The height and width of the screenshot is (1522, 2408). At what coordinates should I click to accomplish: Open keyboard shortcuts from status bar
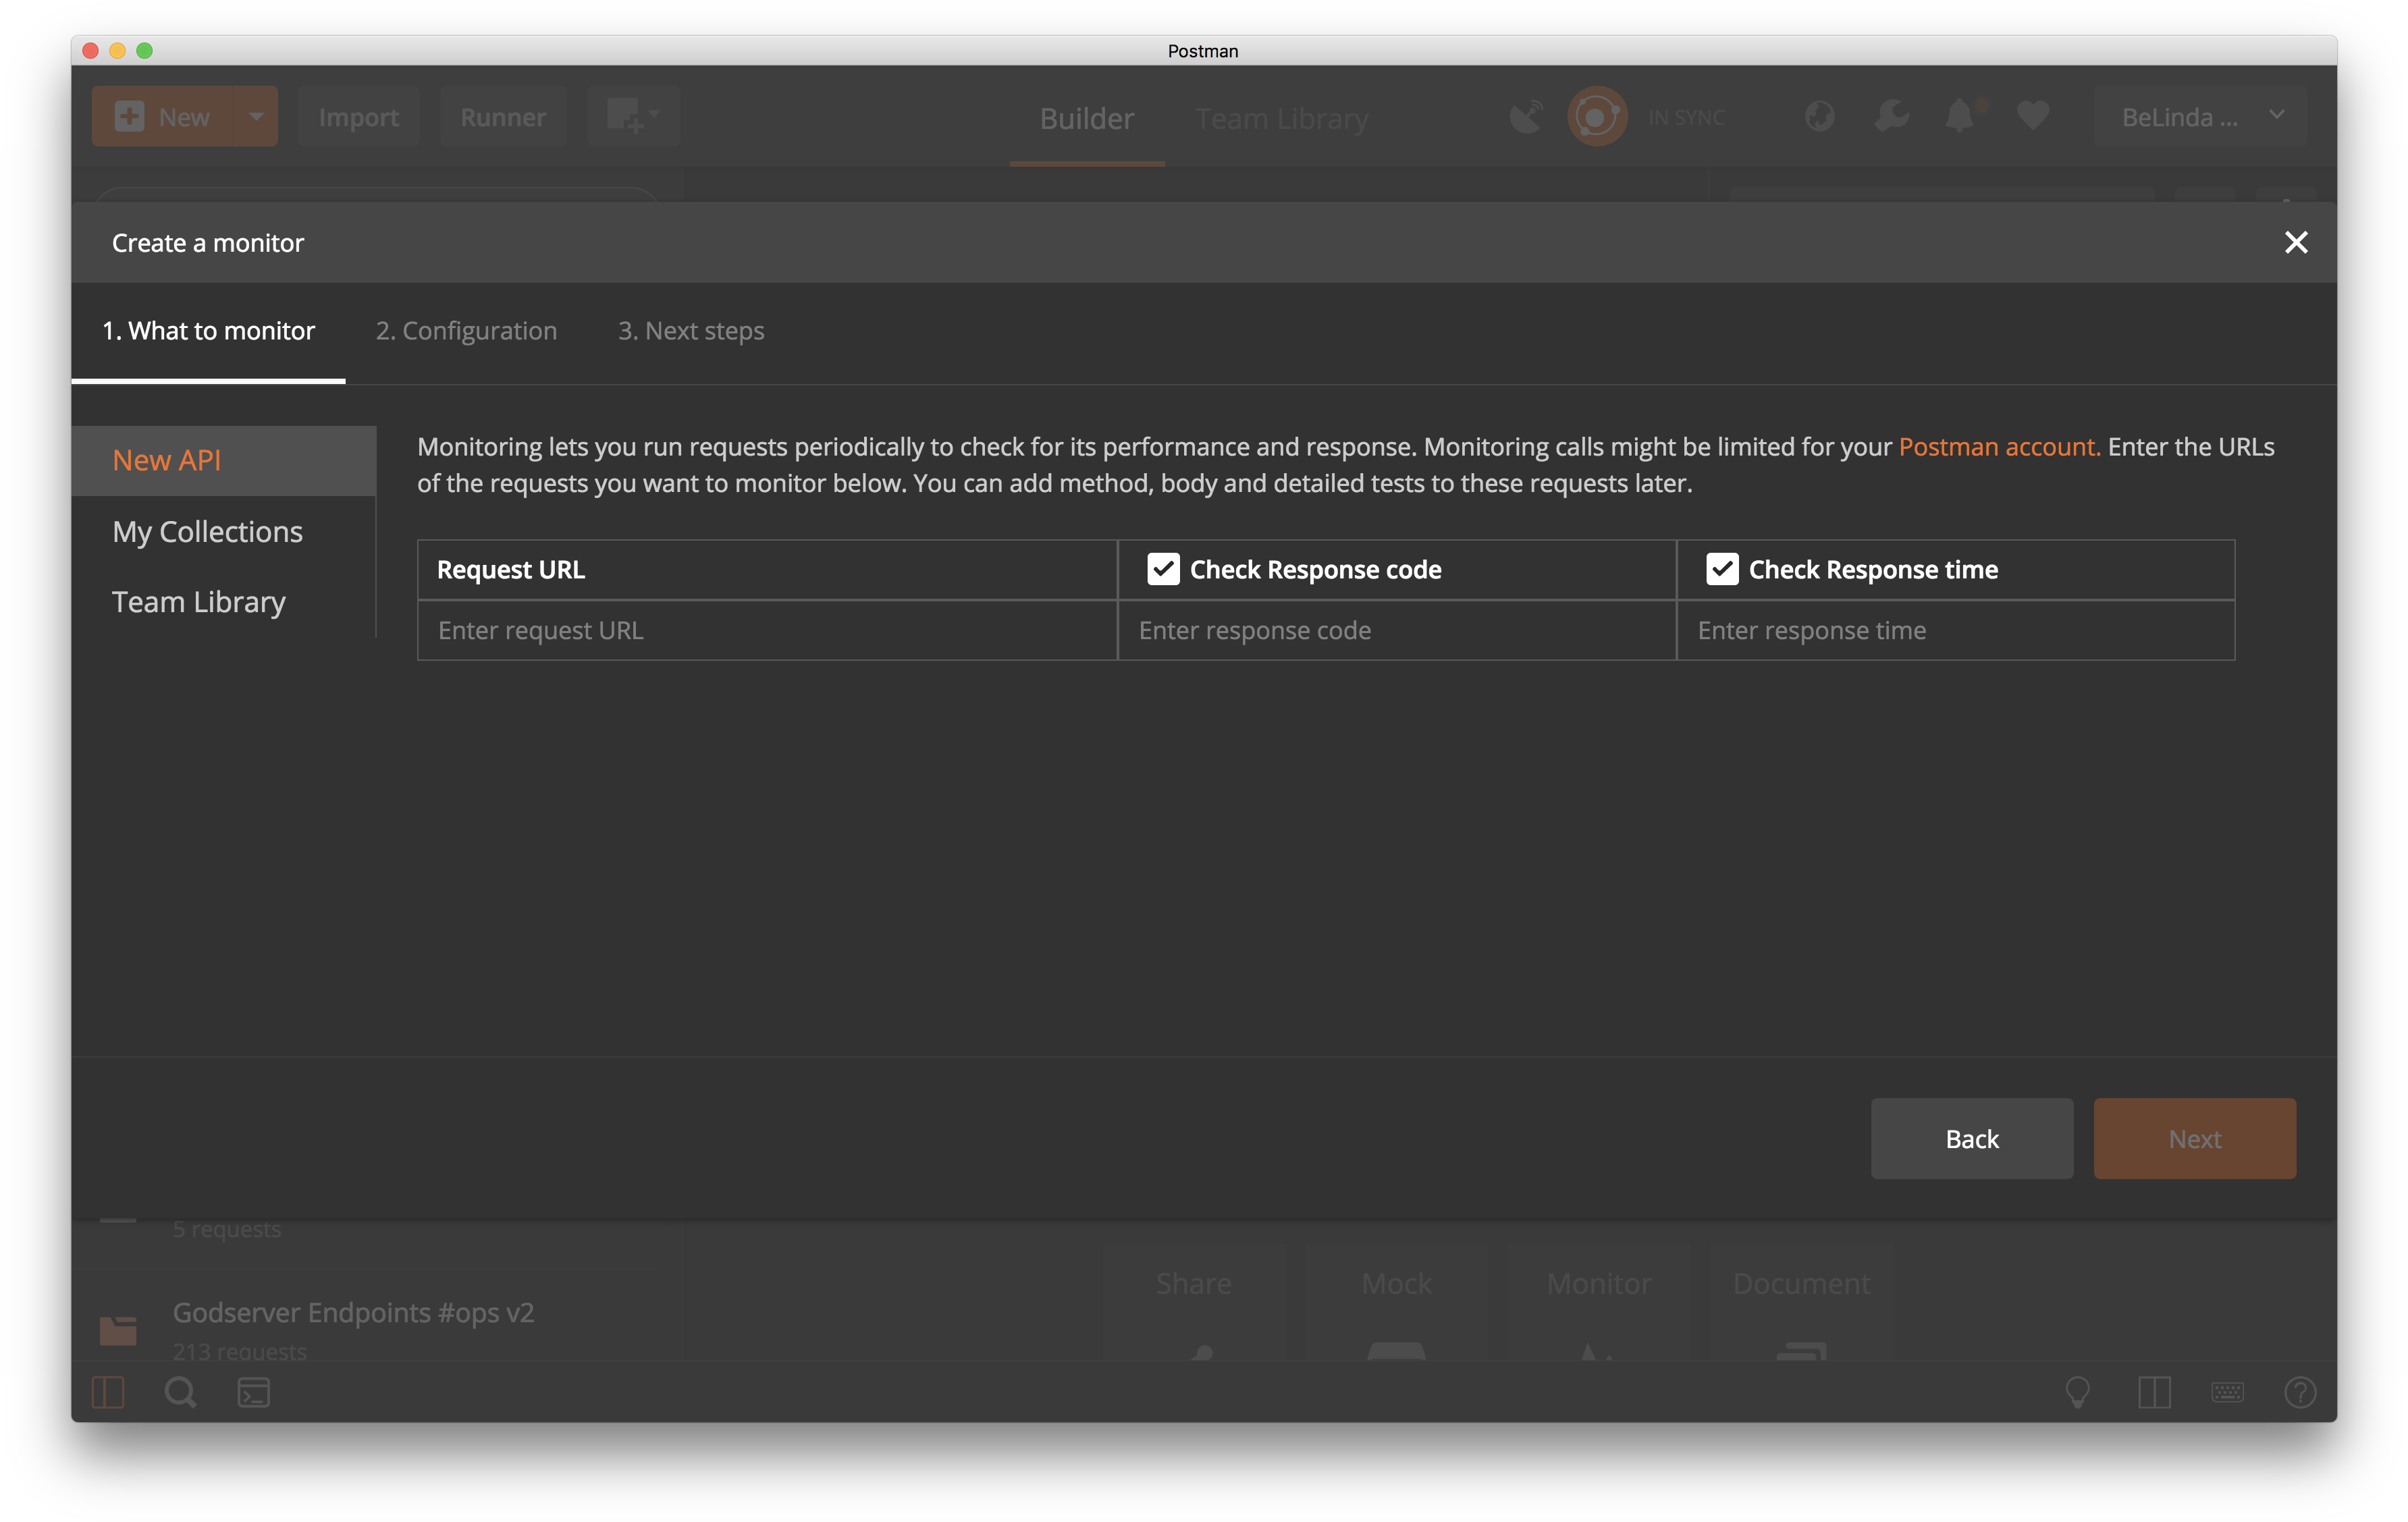(2228, 1392)
